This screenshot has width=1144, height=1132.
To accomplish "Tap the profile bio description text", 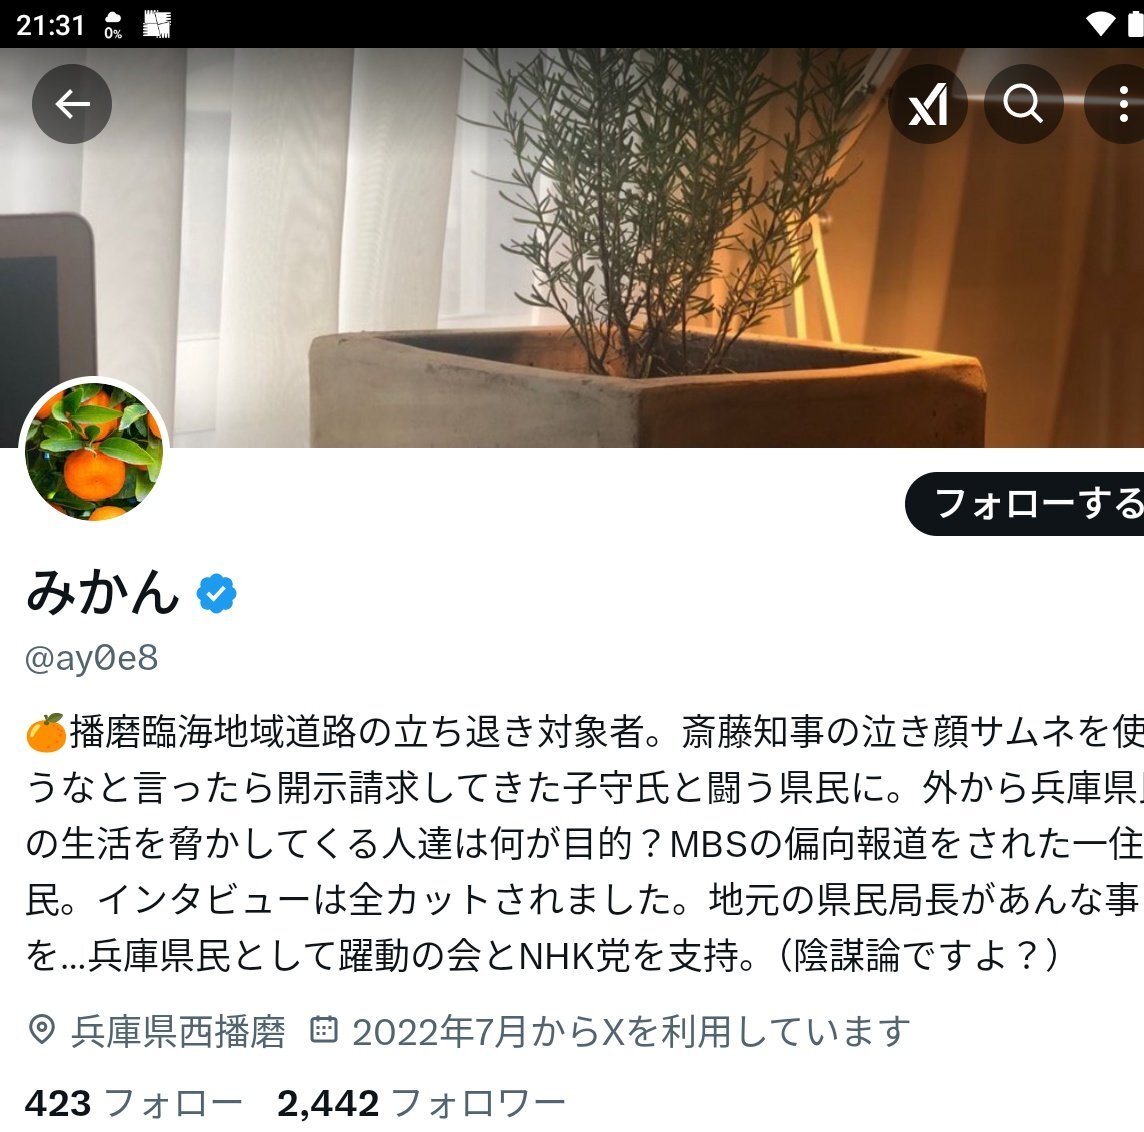I will [x=584, y=844].
